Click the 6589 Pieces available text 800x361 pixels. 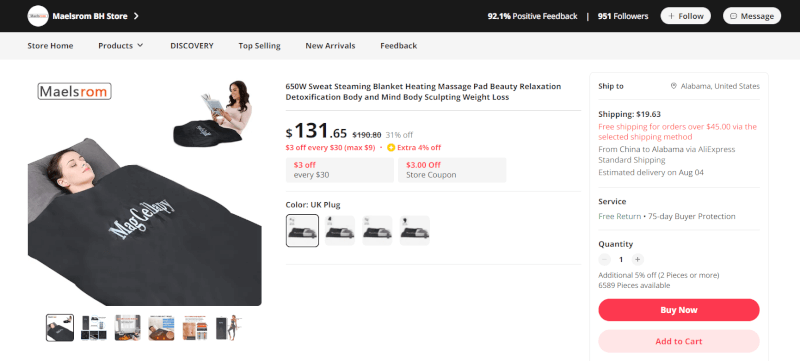coord(634,286)
